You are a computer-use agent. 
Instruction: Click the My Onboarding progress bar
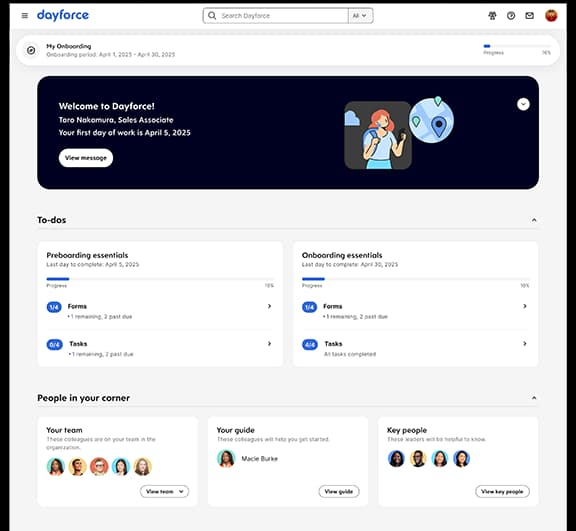coord(517,46)
